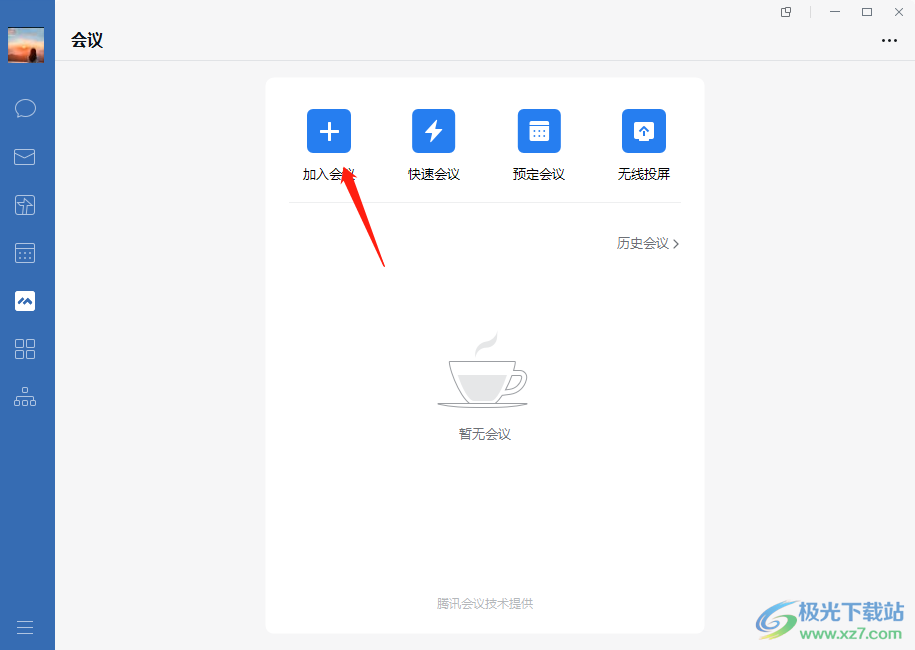Click the profile avatar picture

pyautogui.click(x=25, y=45)
